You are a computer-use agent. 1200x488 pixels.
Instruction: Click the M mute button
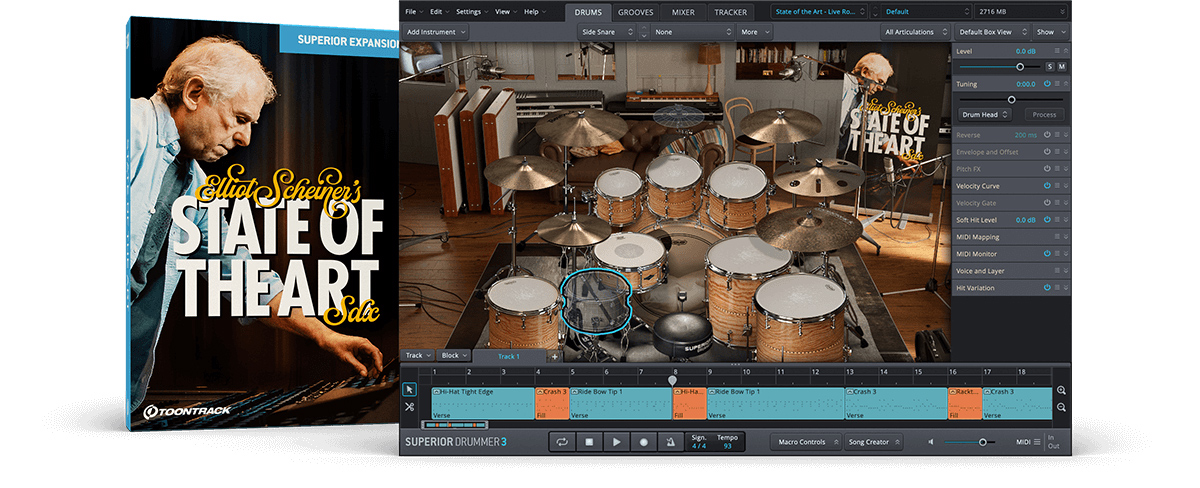point(1061,66)
